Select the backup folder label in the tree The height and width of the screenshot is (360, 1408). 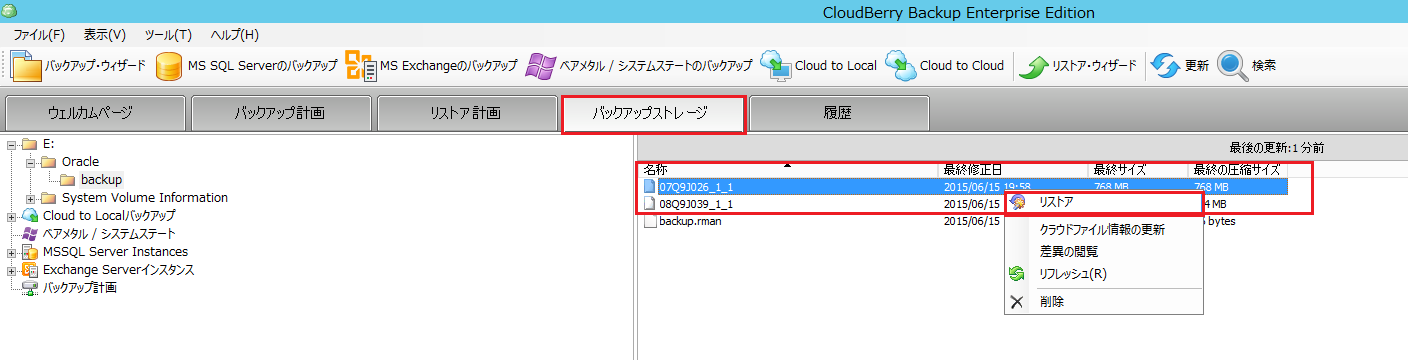click(x=102, y=180)
